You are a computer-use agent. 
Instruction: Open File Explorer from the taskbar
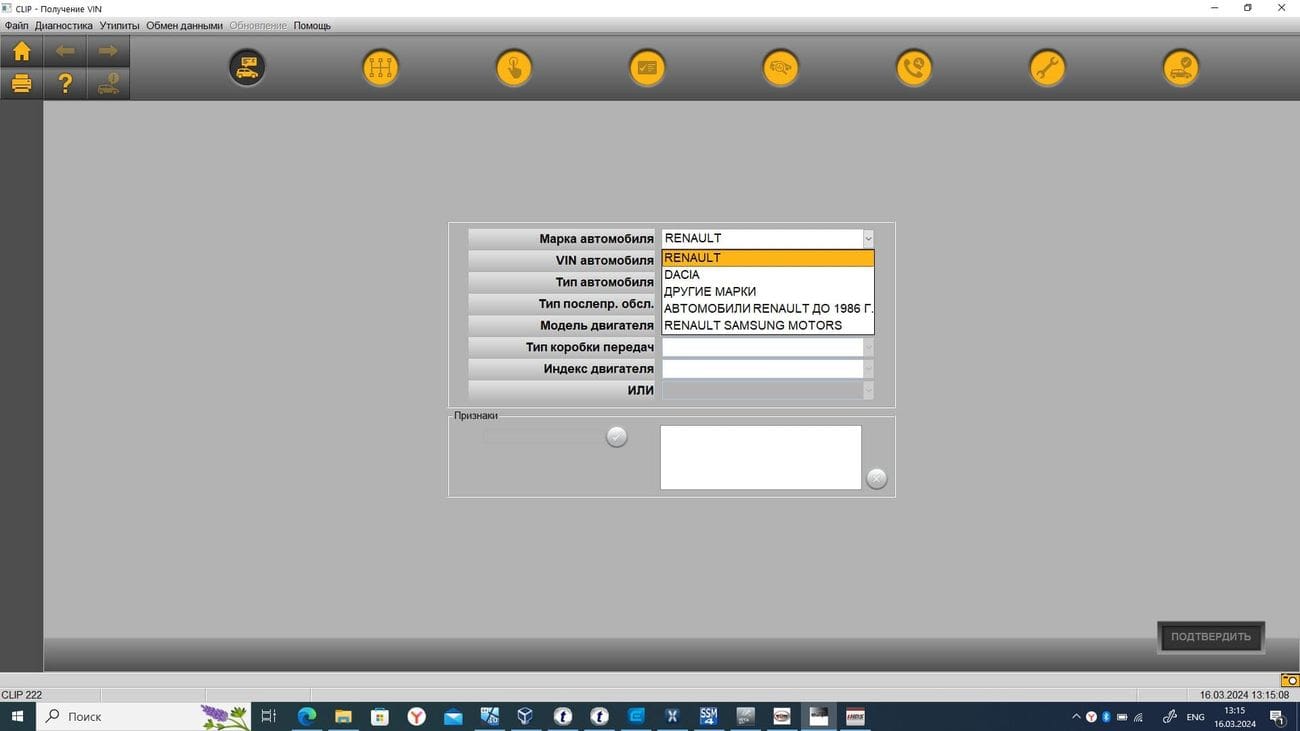343,716
